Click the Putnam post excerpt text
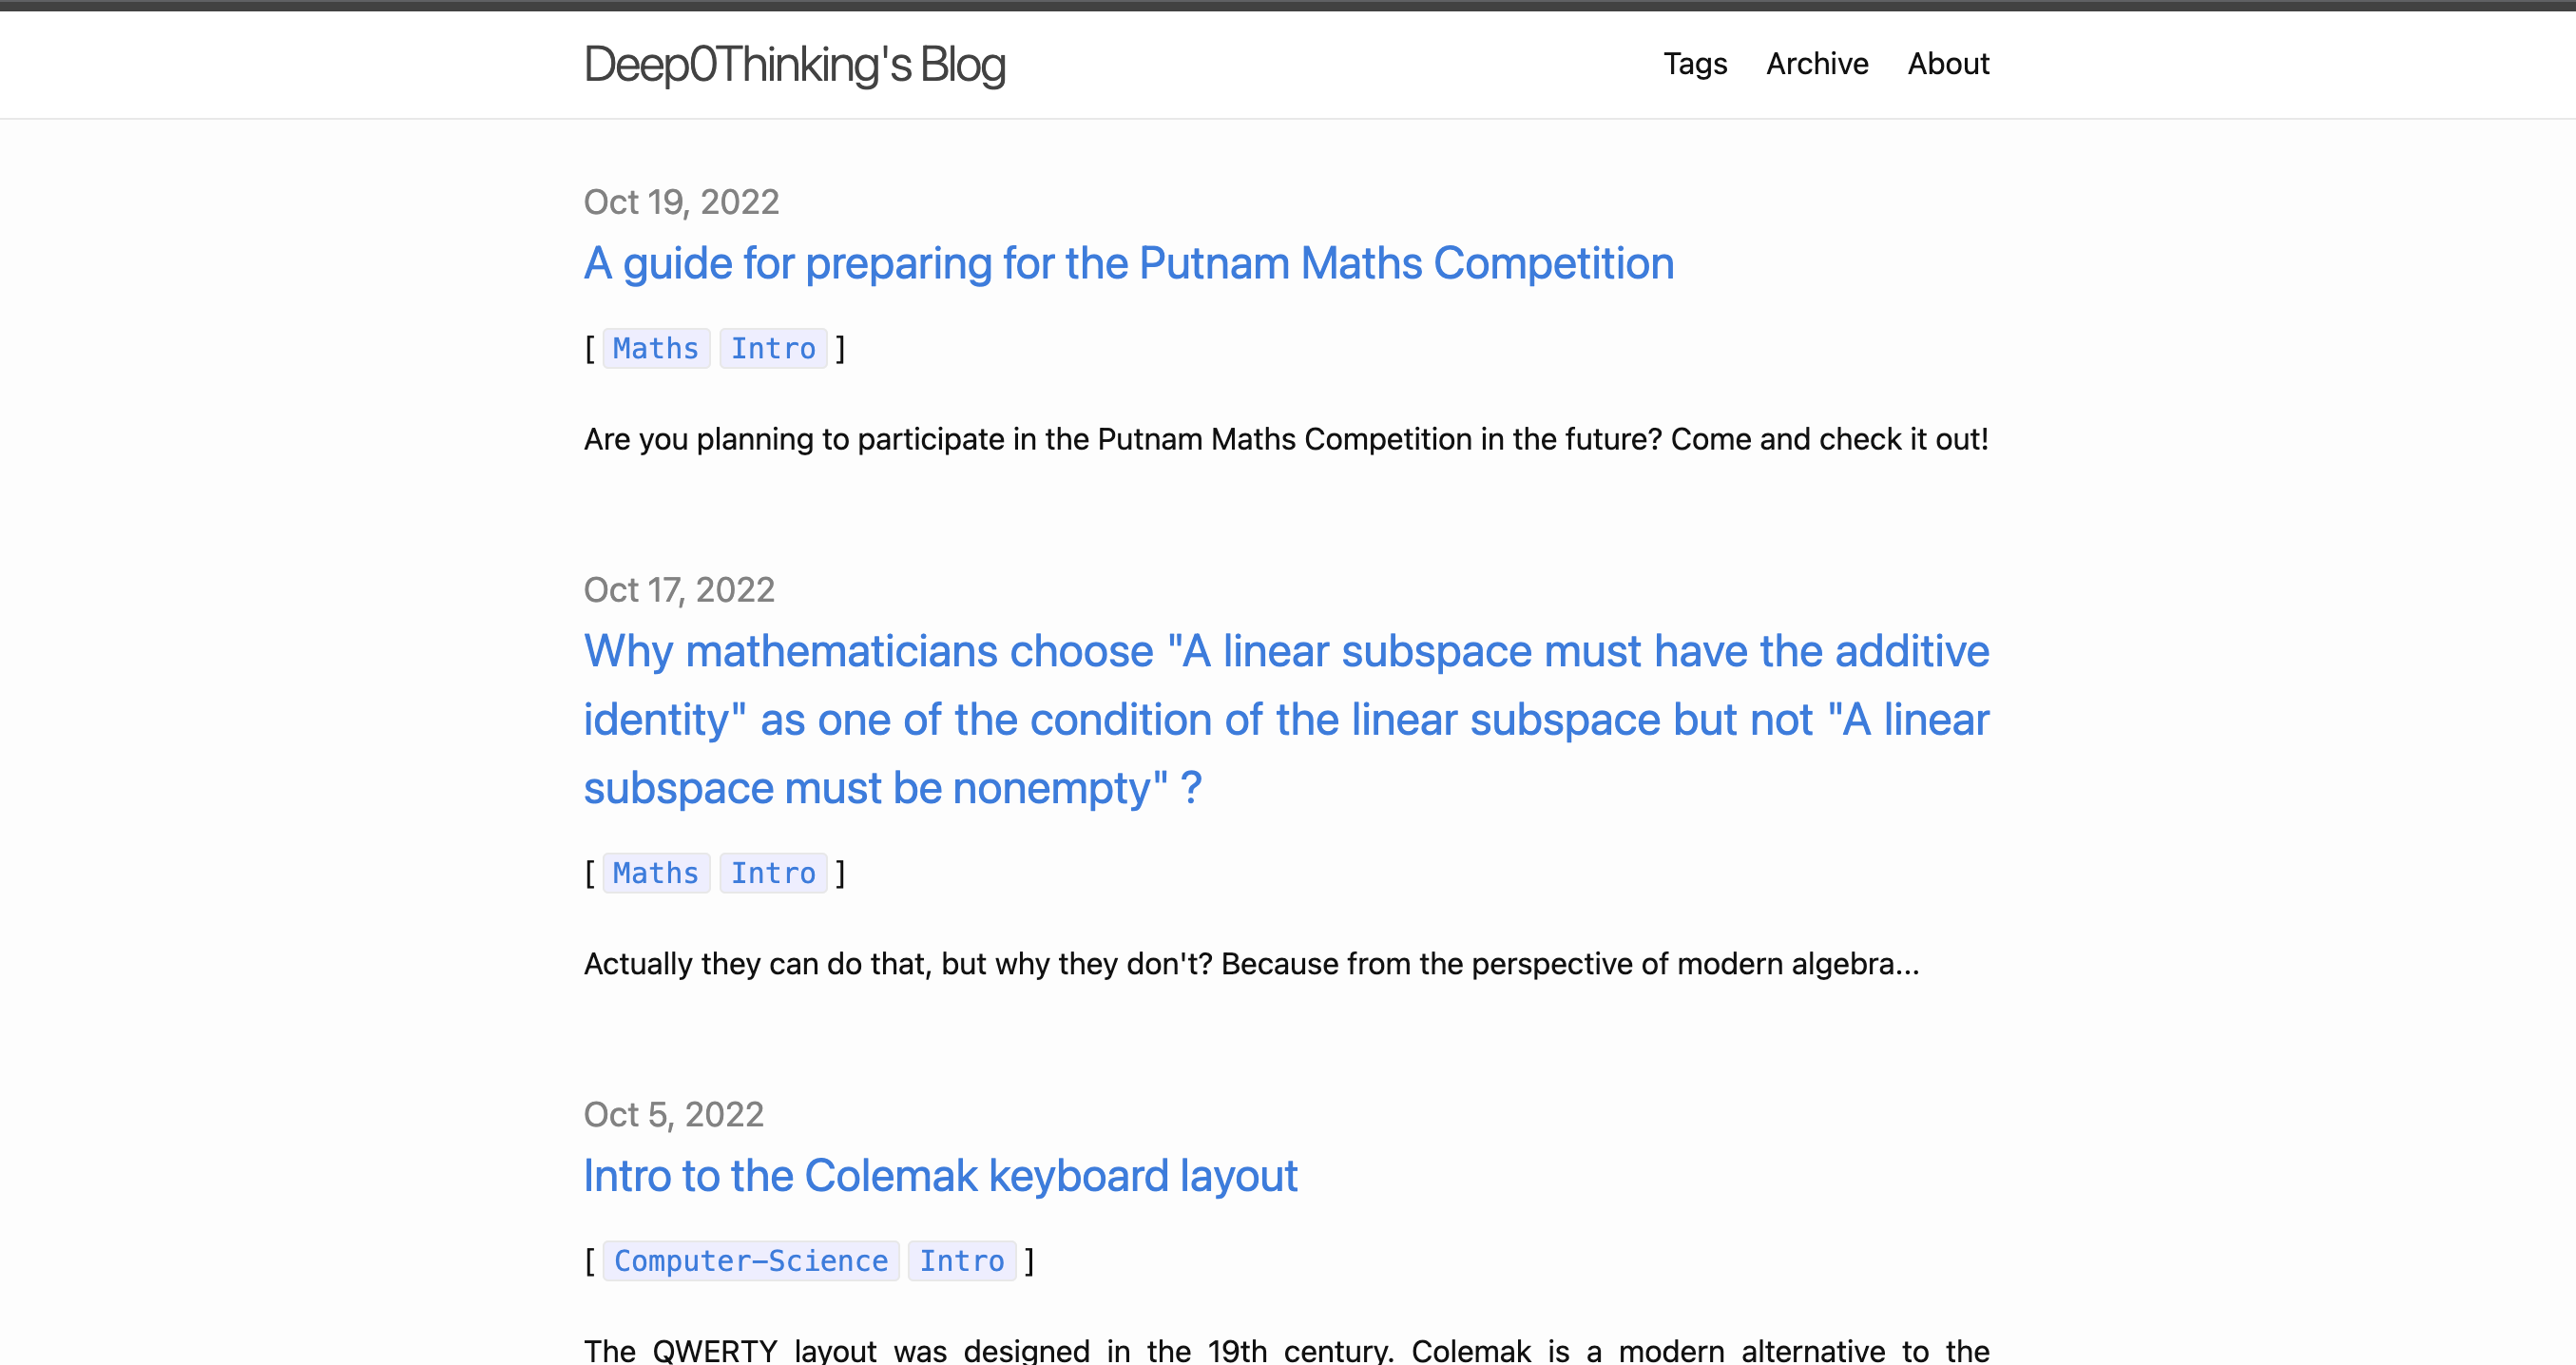The height and width of the screenshot is (1365, 2576). (1286, 439)
